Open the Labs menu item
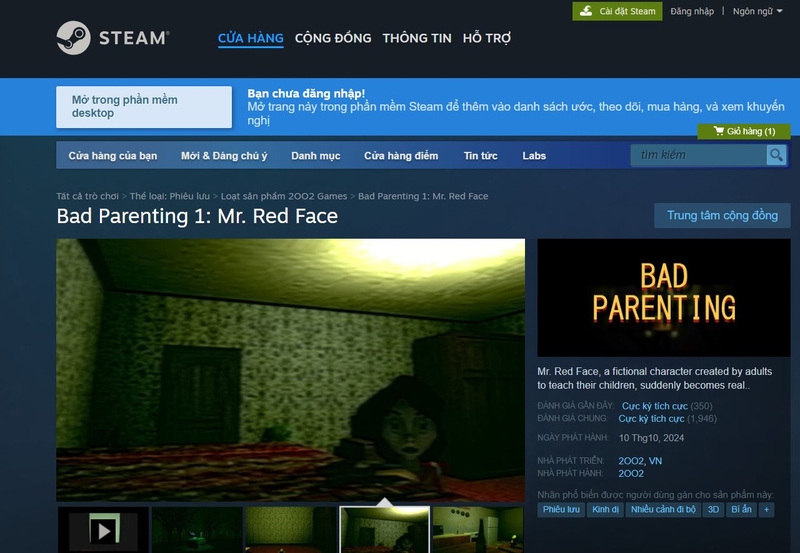Image resolution: width=800 pixels, height=553 pixels. pyautogui.click(x=534, y=156)
